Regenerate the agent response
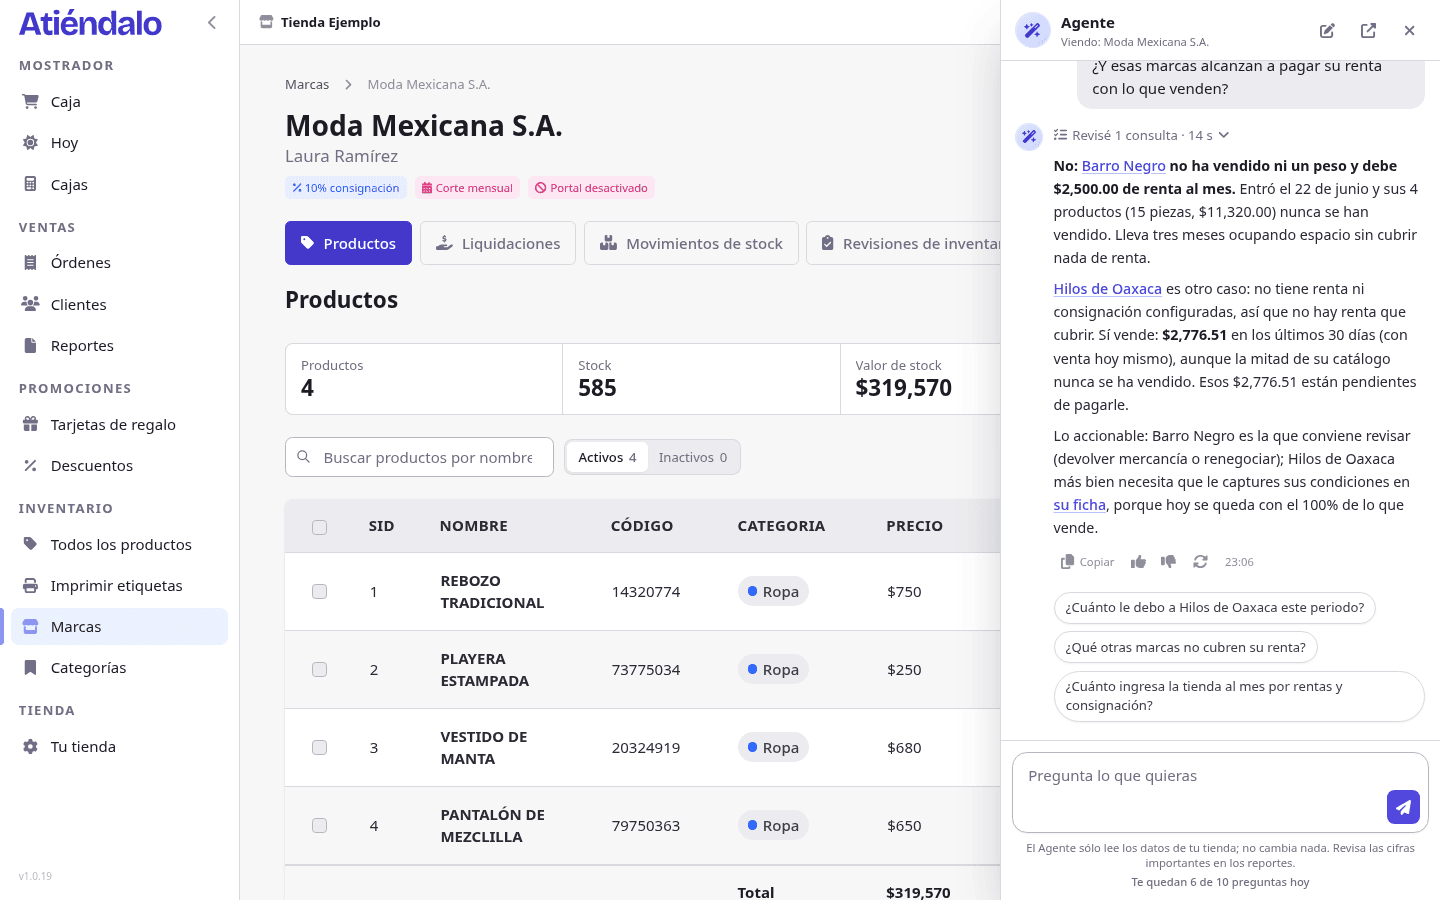The image size is (1440, 900). [1200, 562]
